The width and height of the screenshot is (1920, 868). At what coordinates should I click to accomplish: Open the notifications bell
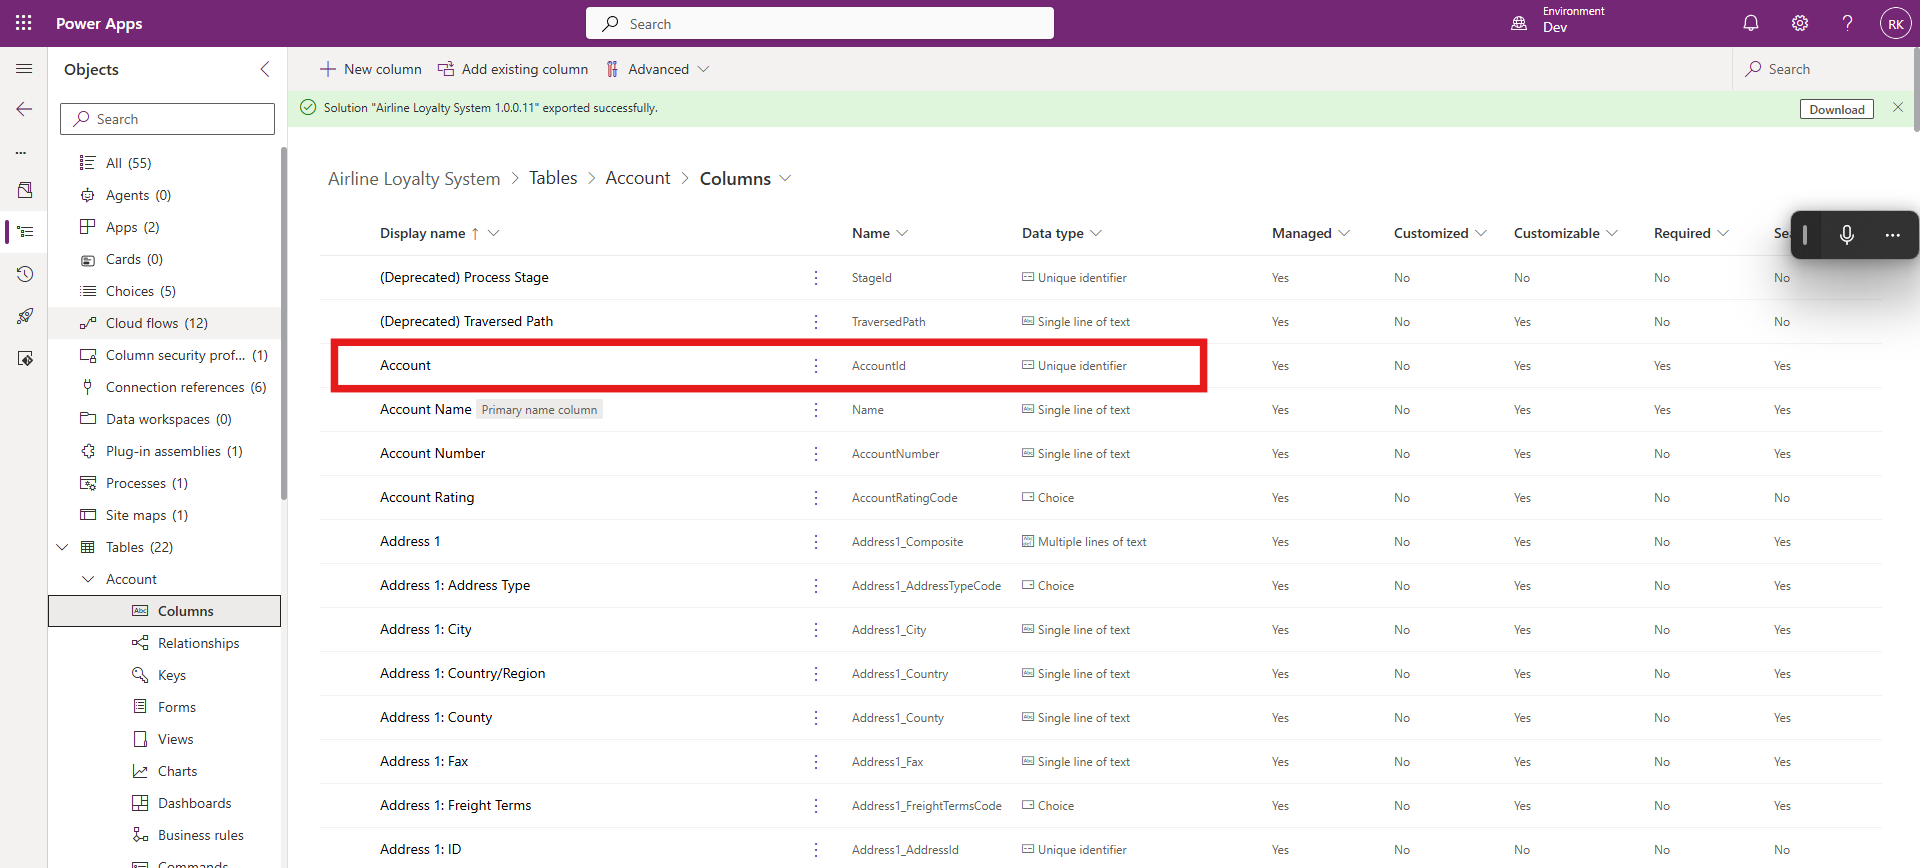pos(1750,23)
